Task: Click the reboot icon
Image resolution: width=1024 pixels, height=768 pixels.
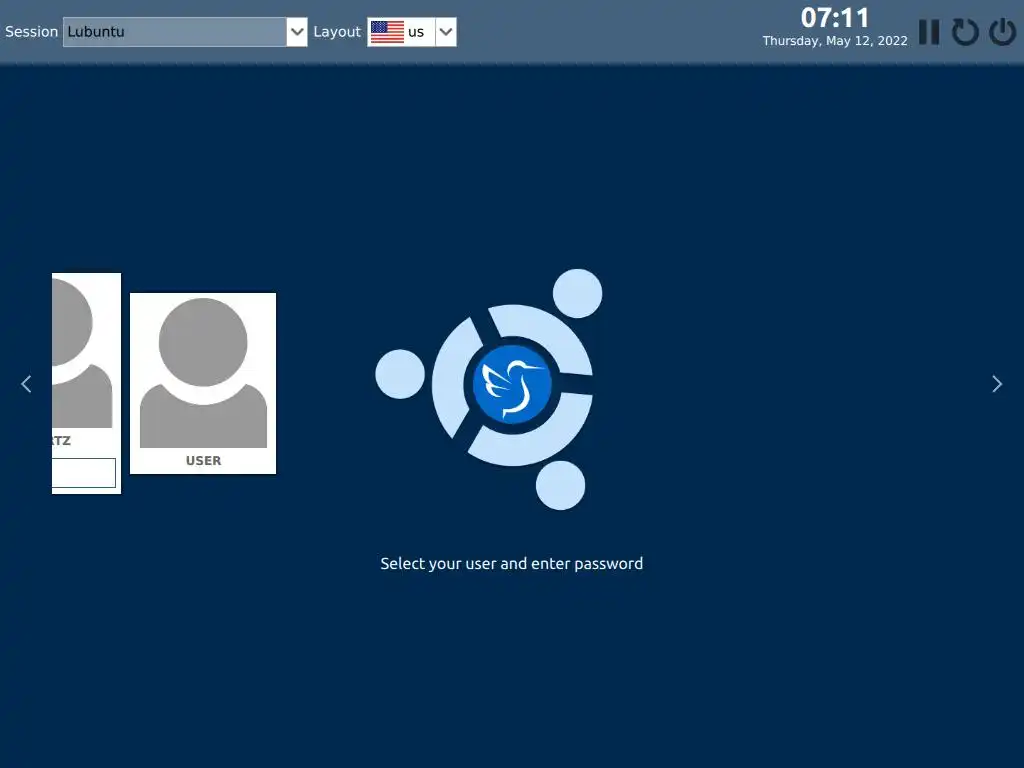Action: 965,32
